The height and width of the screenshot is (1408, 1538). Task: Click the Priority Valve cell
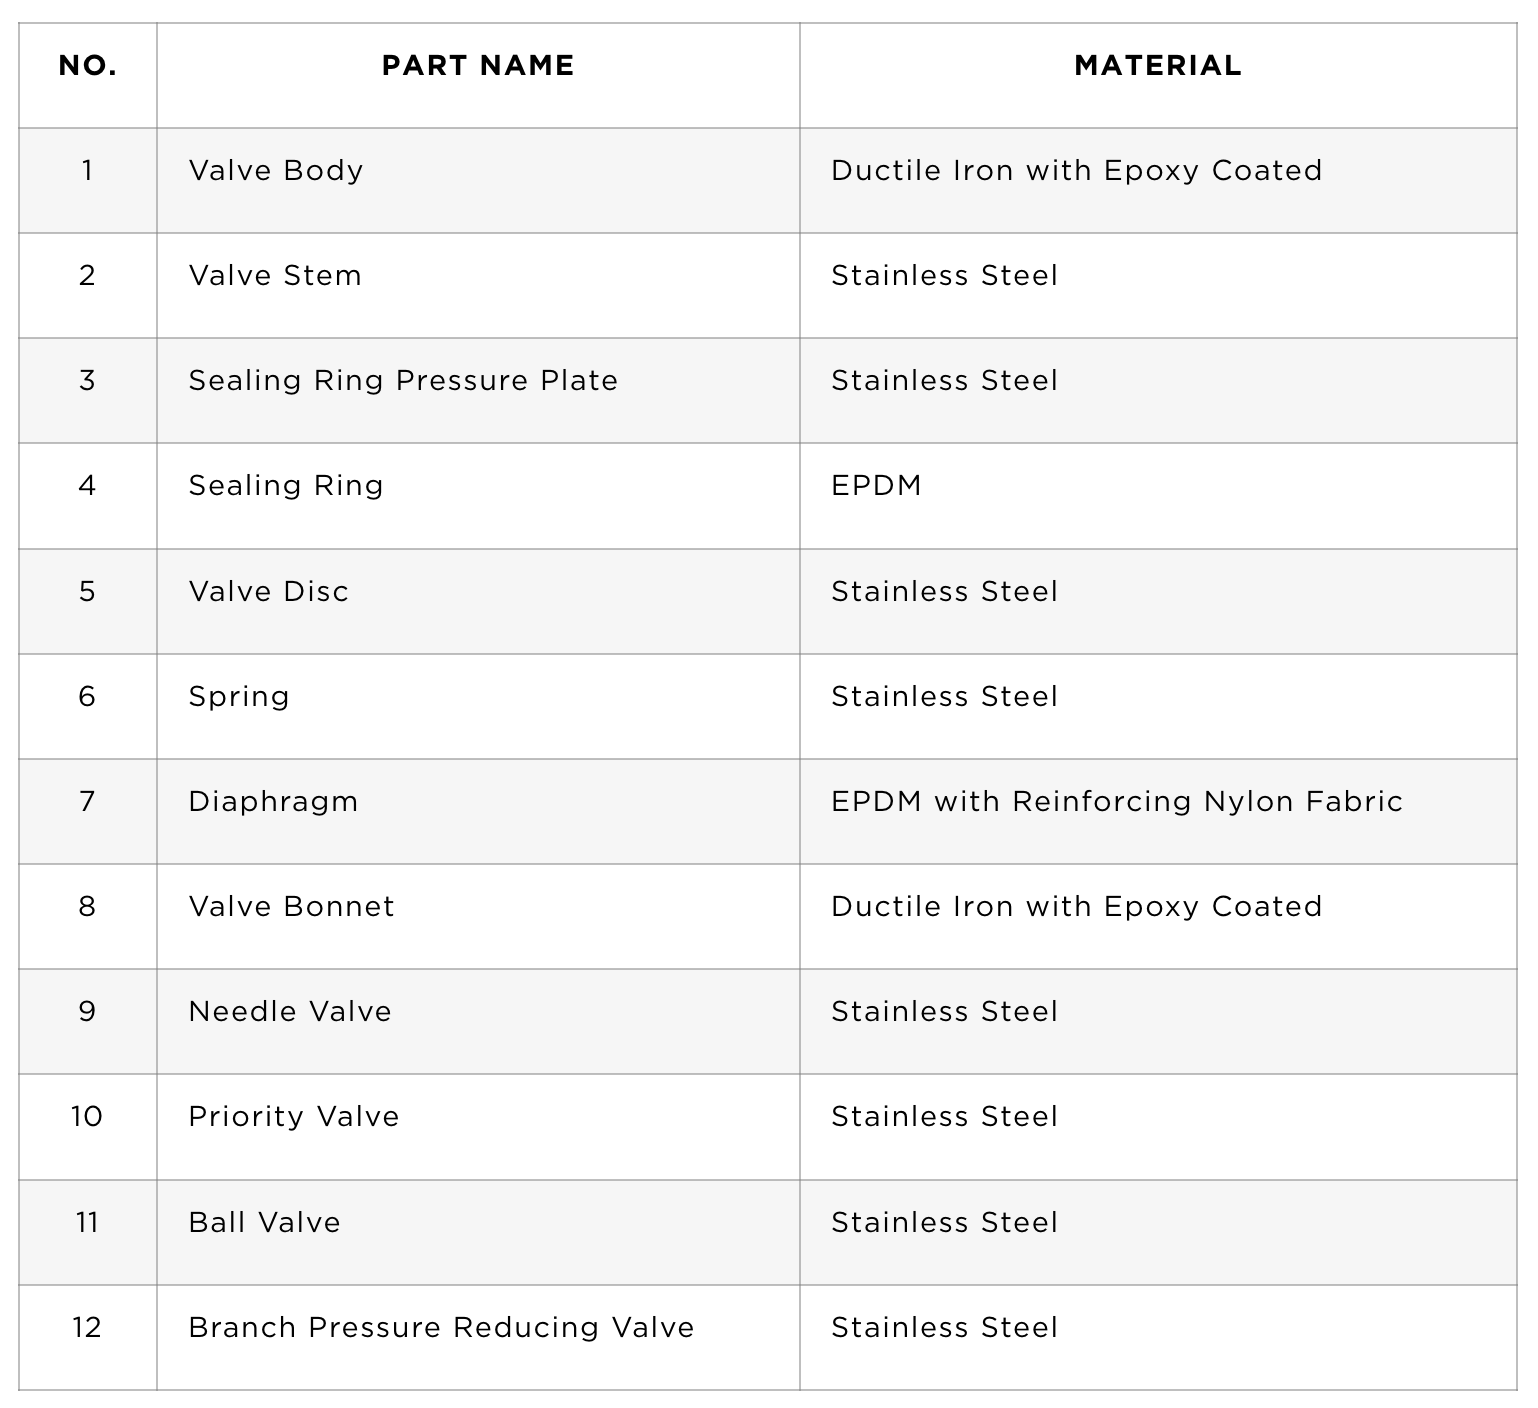click(478, 1127)
